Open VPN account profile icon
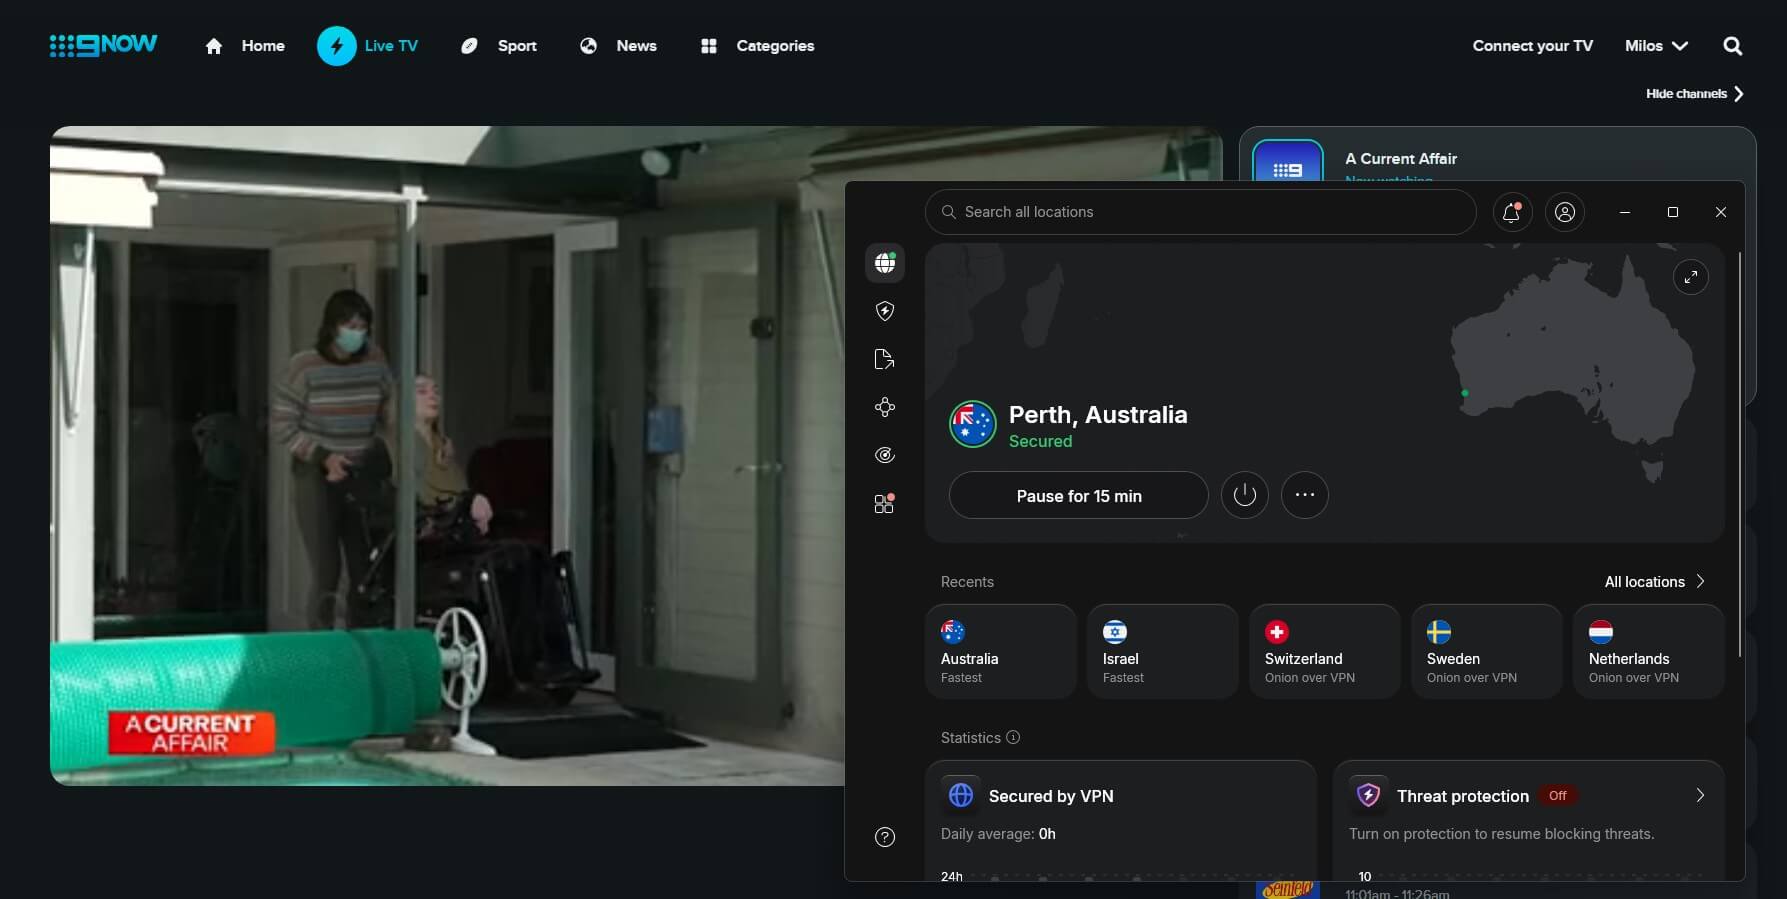 point(1565,212)
